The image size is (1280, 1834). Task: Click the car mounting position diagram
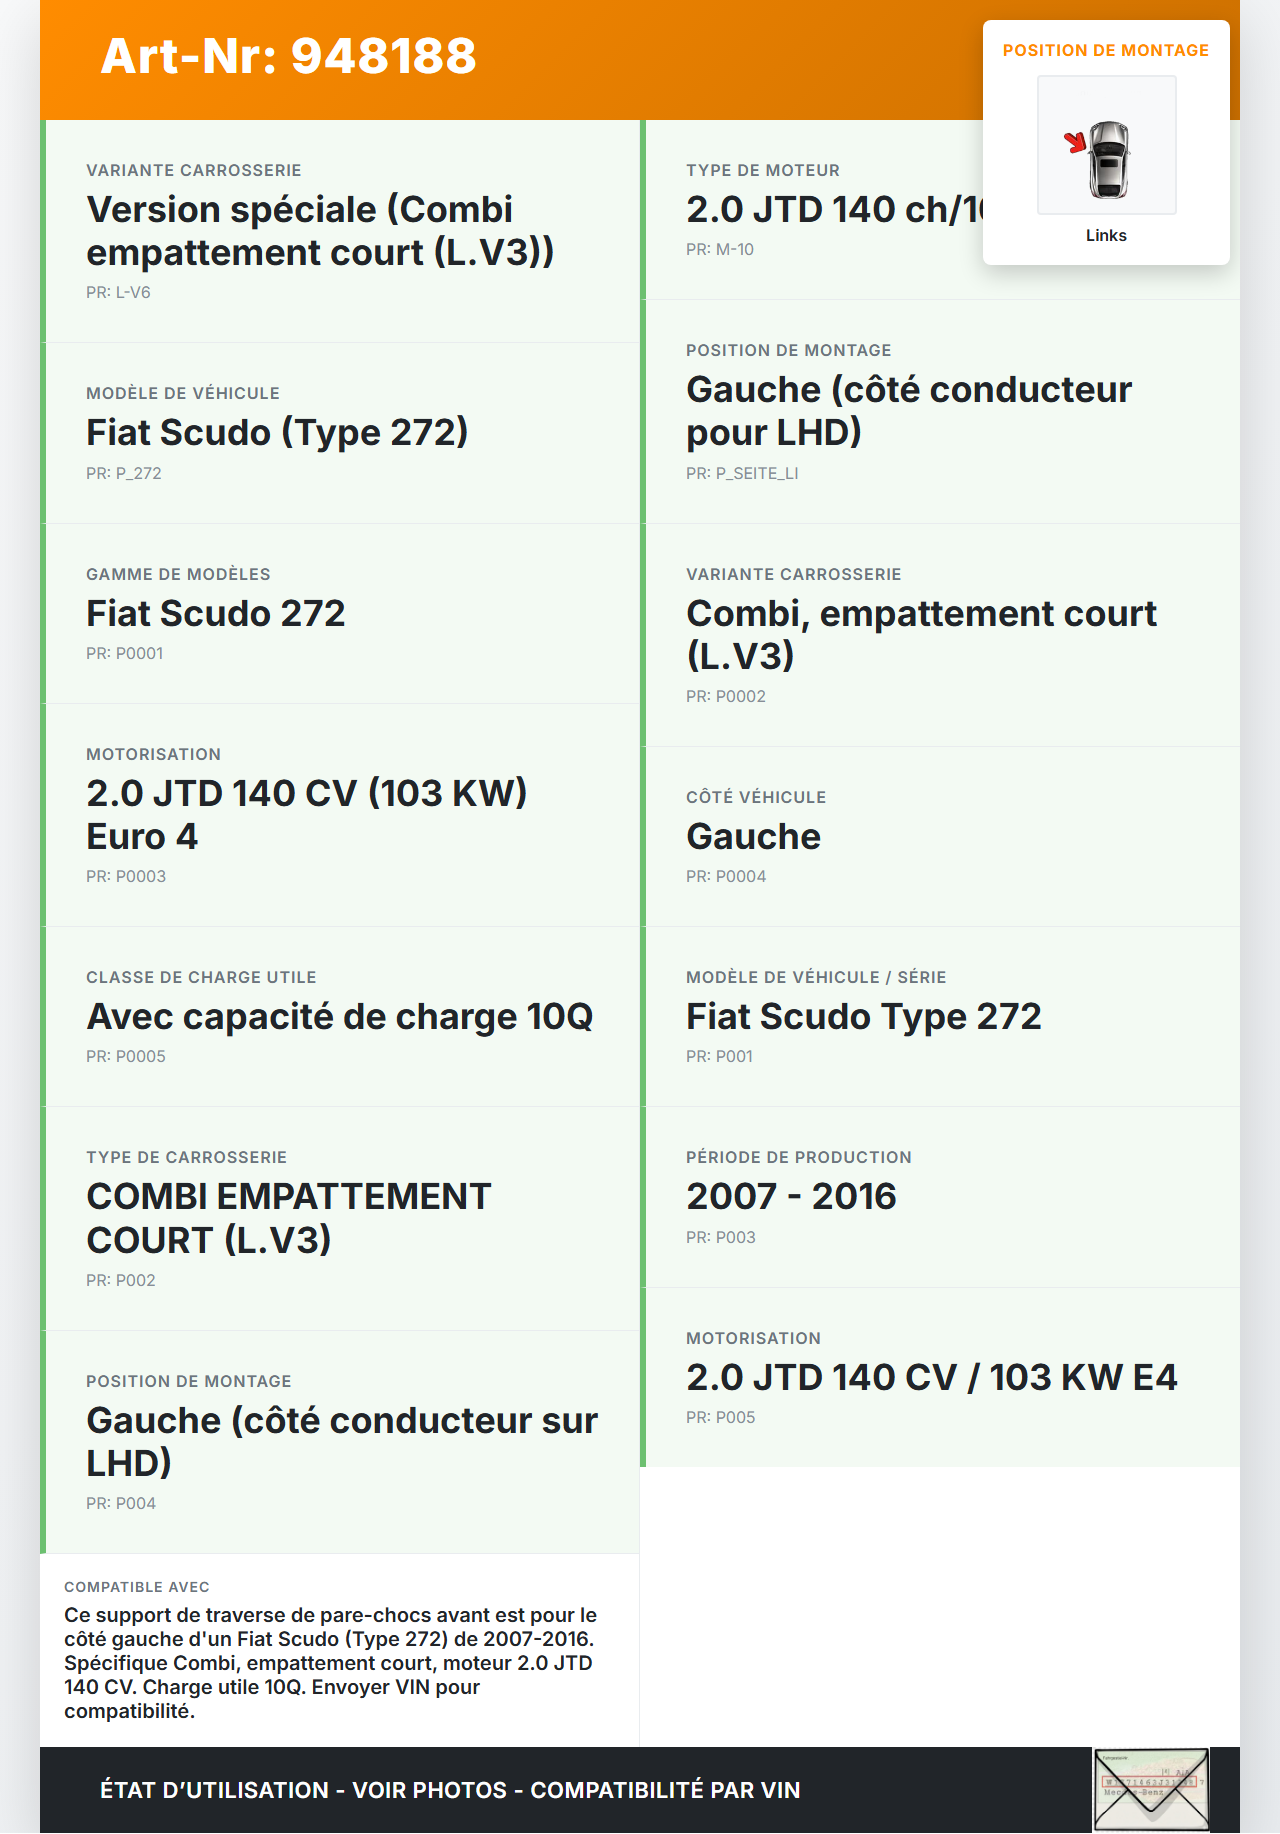tap(1107, 146)
